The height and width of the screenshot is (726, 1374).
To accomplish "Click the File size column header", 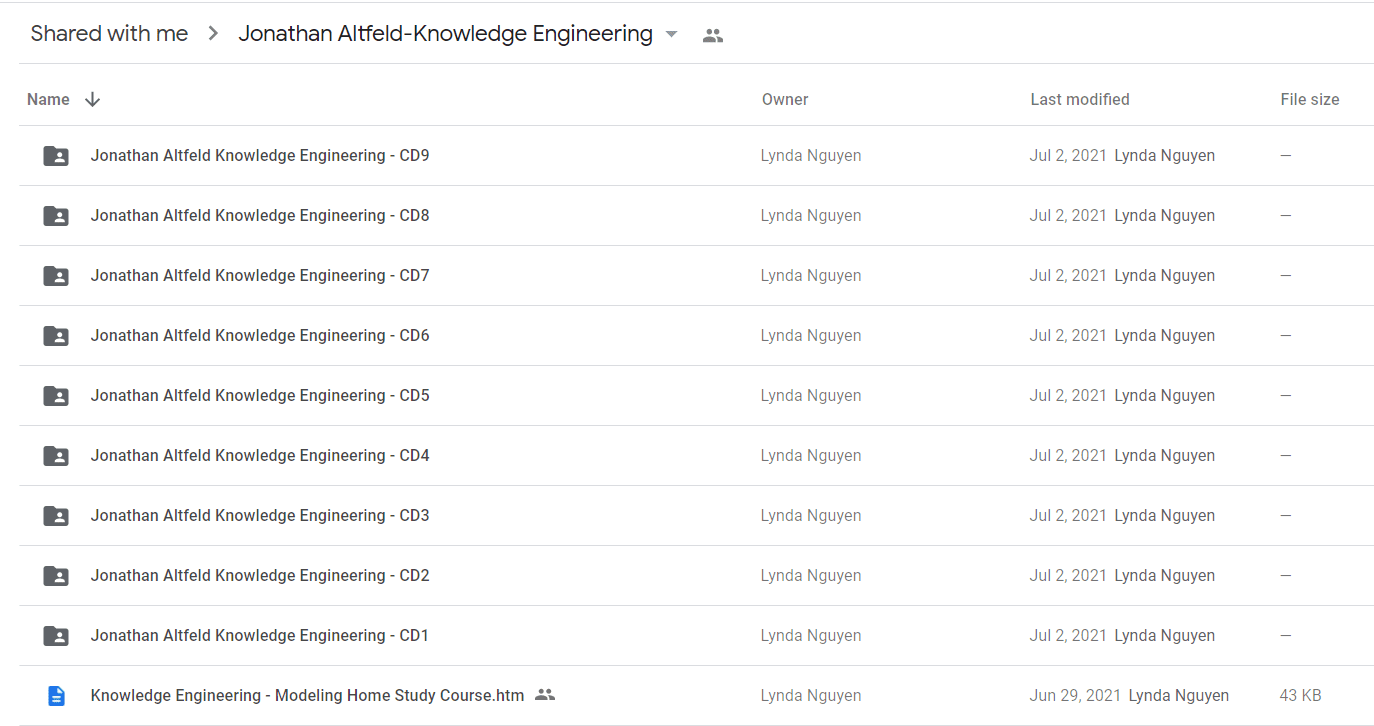I will pyautogui.click(x=1310, y=99).
